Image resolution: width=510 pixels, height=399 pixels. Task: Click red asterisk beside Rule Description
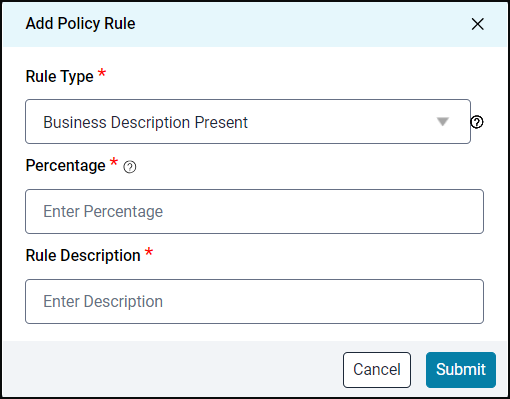(x=149, y=252)
